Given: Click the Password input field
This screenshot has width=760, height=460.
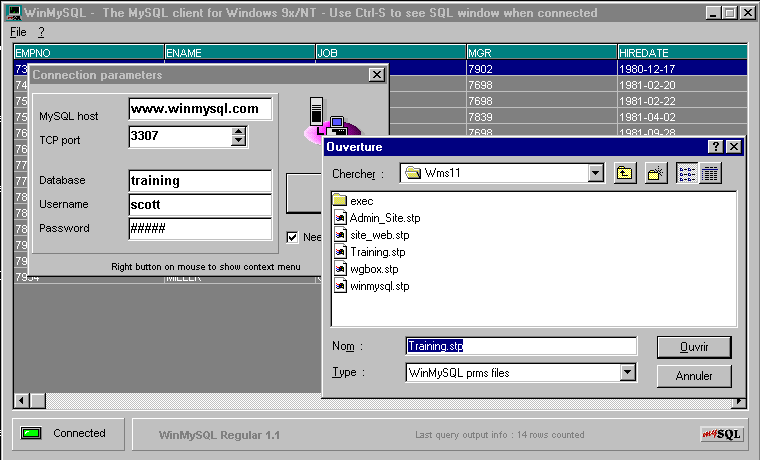Looking at the screenshot, I should 200,228.
